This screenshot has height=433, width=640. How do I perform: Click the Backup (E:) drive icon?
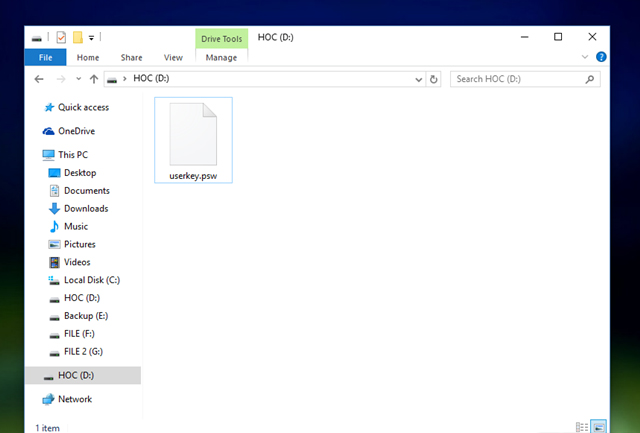[x=54, y=318]
